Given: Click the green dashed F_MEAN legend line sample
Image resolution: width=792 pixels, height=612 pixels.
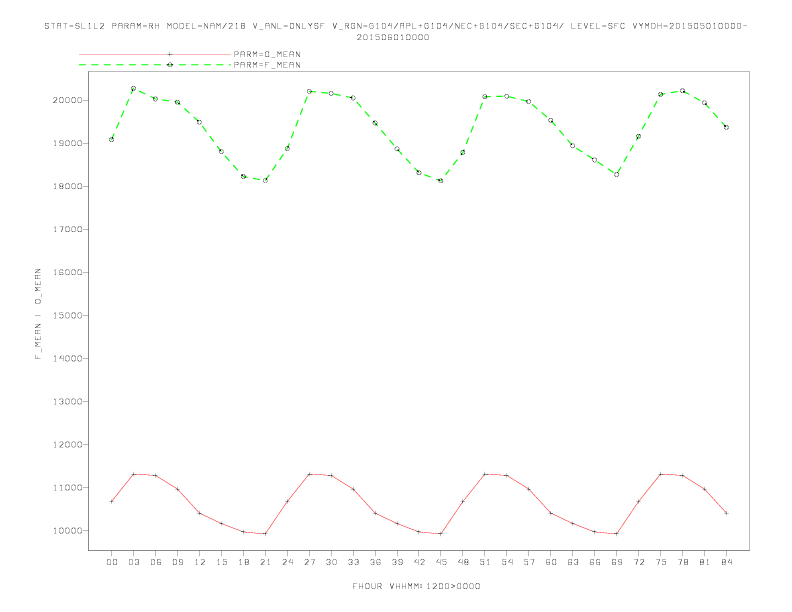Looking at the screenshot, I should 155,65.
